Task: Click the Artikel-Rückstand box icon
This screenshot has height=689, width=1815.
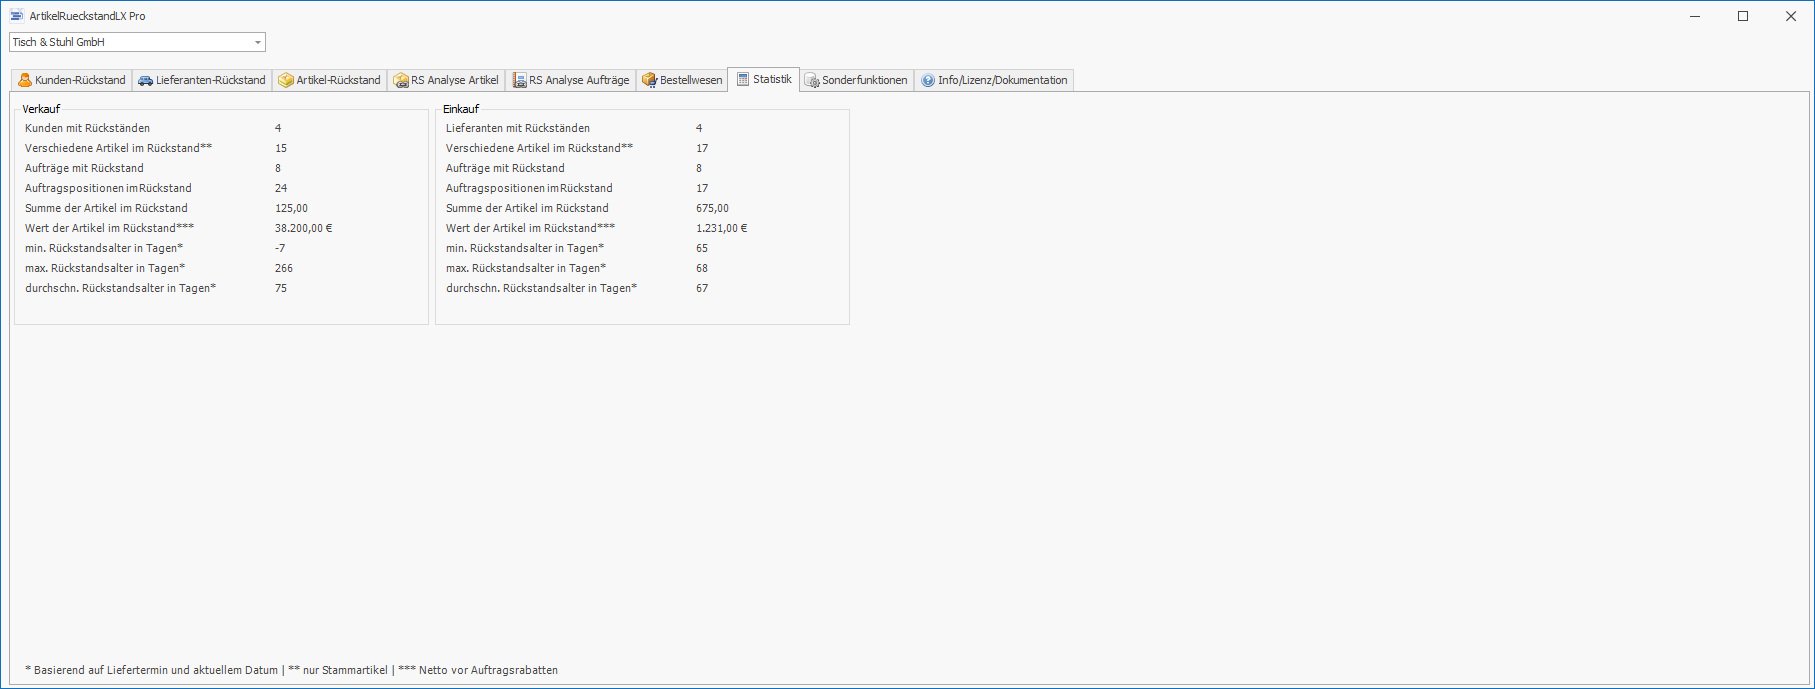Action: tap(286, 80)
